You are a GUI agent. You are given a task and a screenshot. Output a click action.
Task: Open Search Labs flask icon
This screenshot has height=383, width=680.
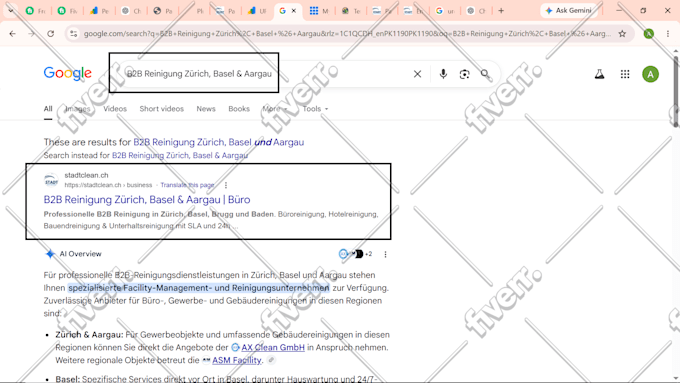click(x=599, y=74)
